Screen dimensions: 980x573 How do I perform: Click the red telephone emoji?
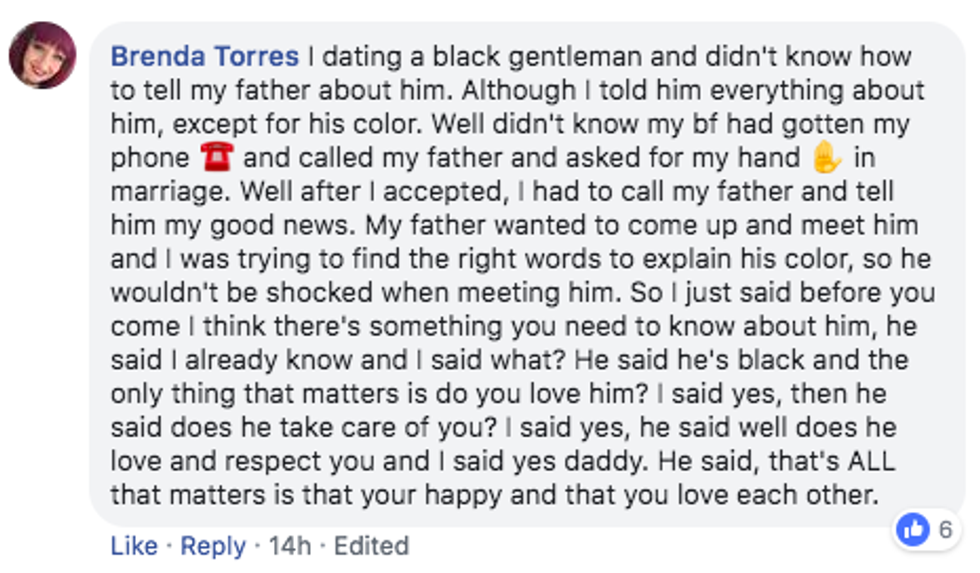pyautogui.click(x=216, y=158)
